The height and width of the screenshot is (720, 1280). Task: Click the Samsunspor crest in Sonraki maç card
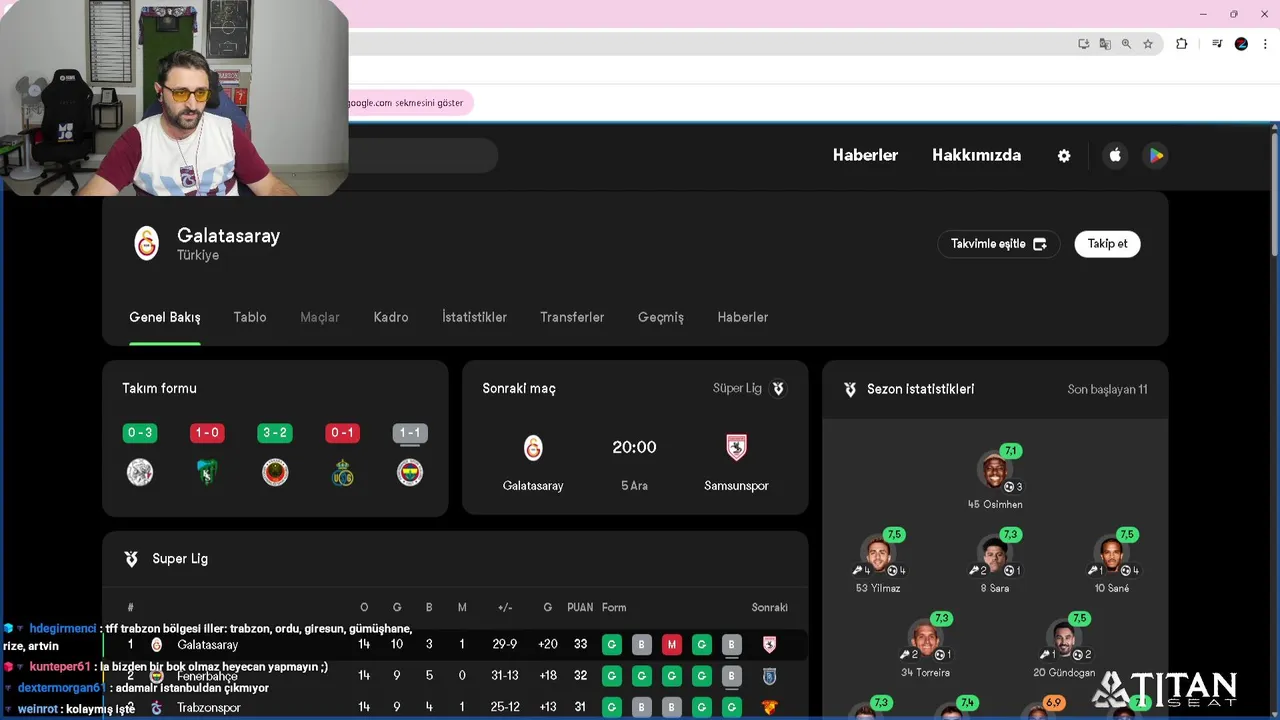click(x=736, y=447)
